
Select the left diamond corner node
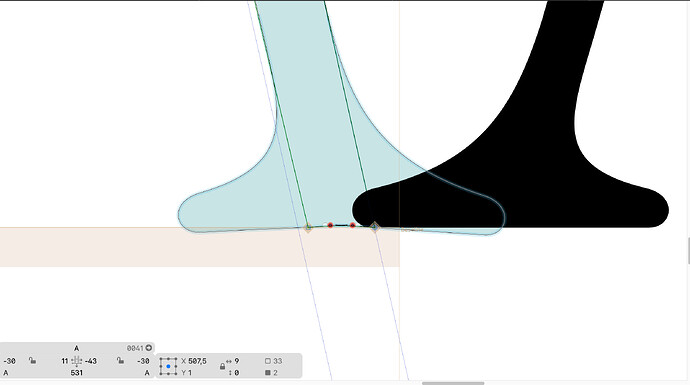click(x=308, y=227)
